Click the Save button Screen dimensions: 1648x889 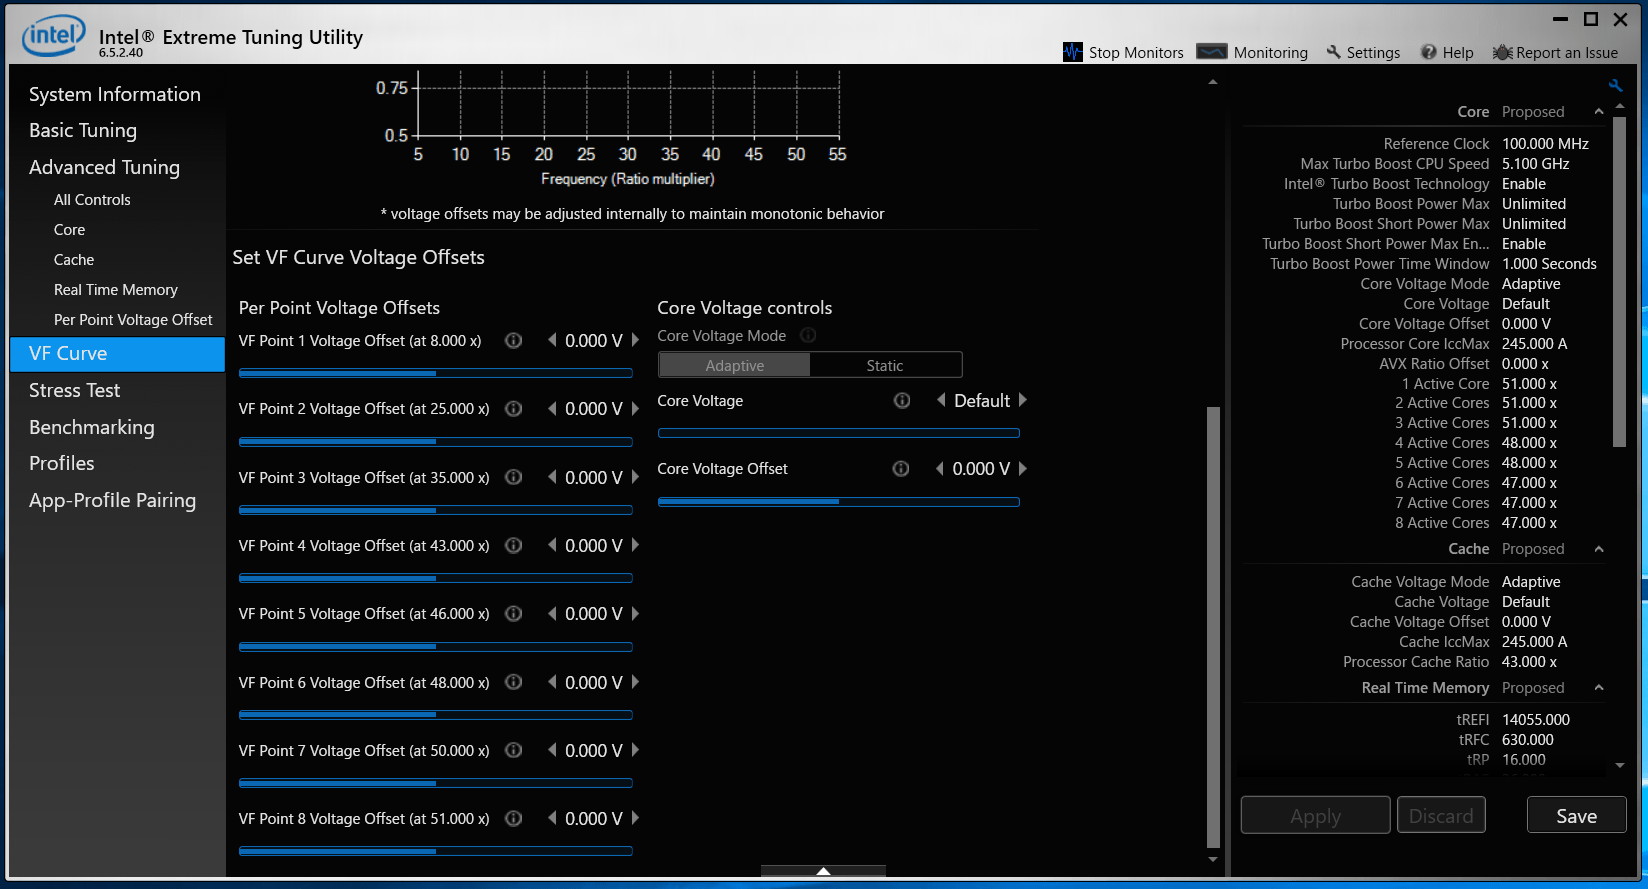[x=1576, y=815]
